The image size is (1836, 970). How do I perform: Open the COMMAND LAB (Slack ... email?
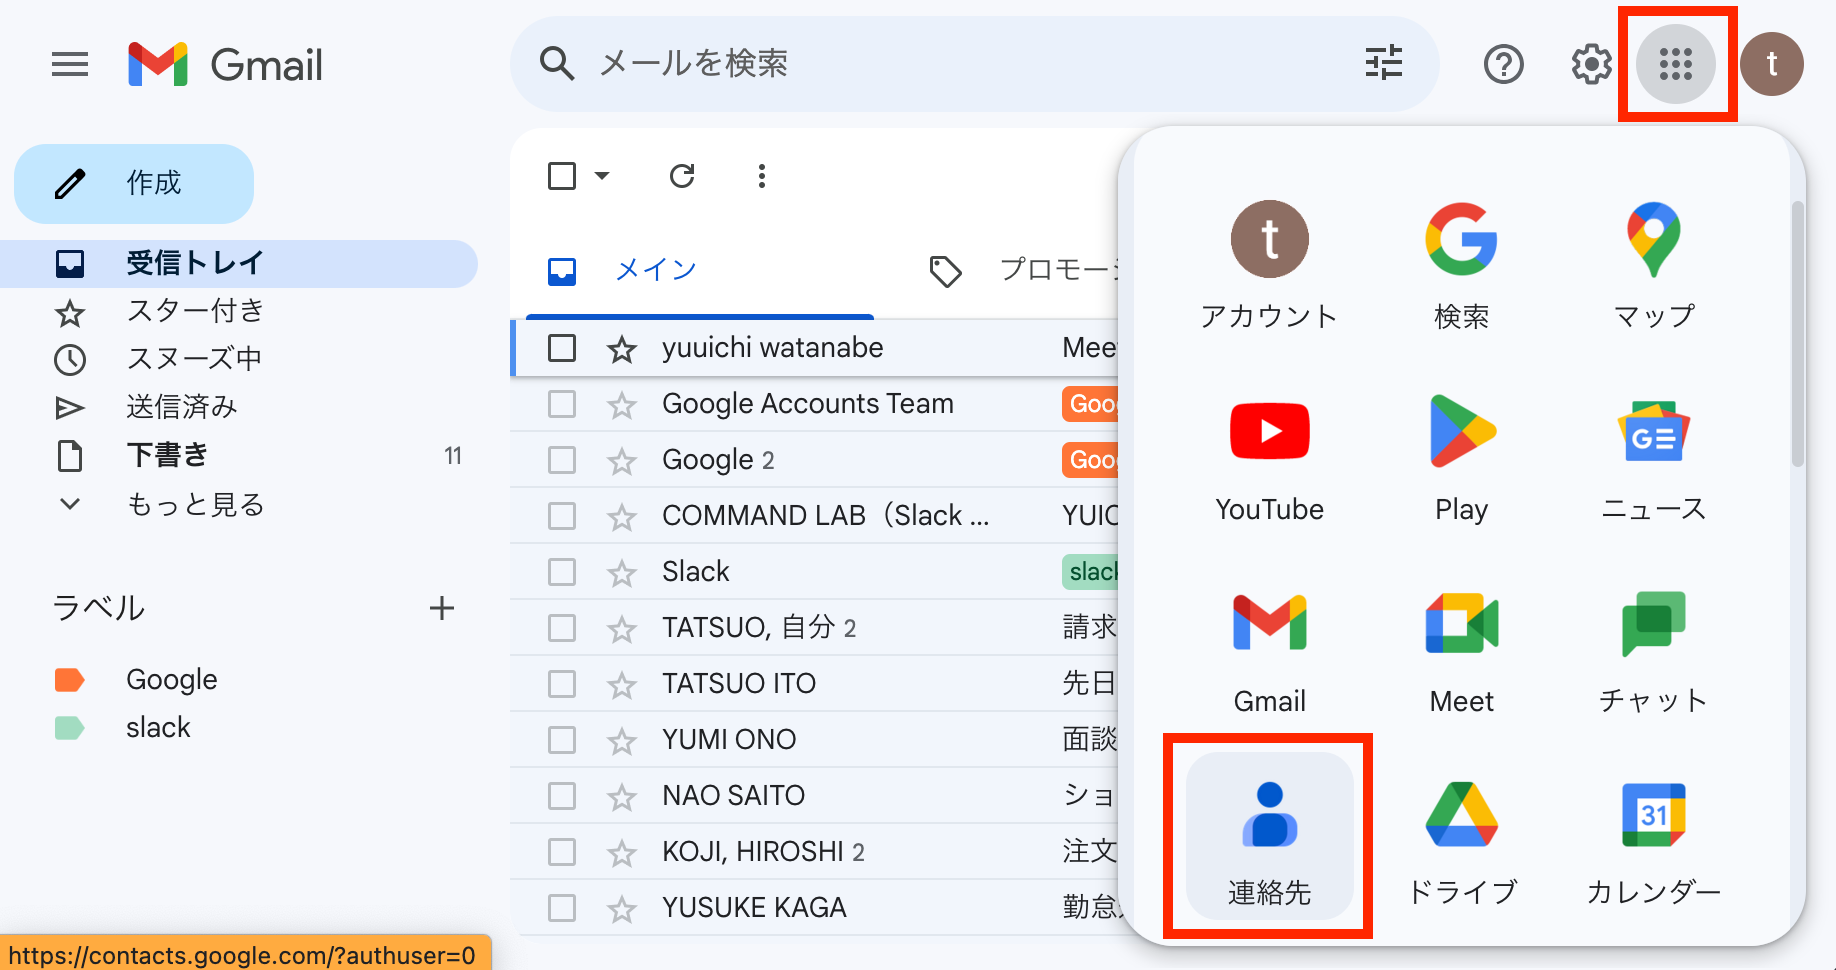tap(816, 516)
